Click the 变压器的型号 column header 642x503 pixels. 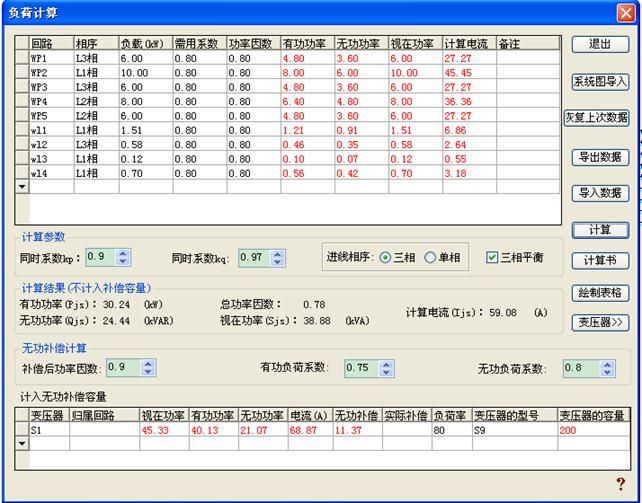pos(515,415)
